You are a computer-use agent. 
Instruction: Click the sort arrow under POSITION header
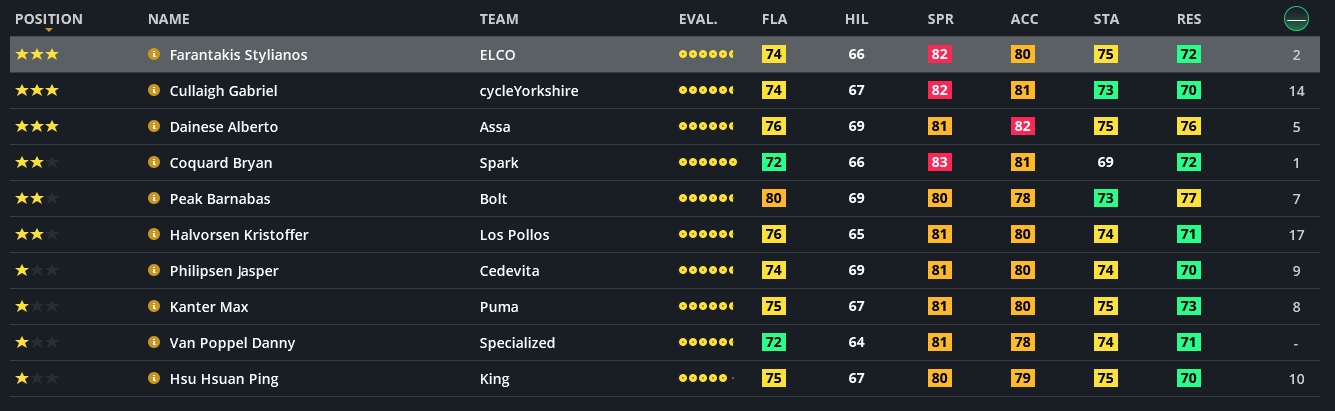tap(49, 31)
